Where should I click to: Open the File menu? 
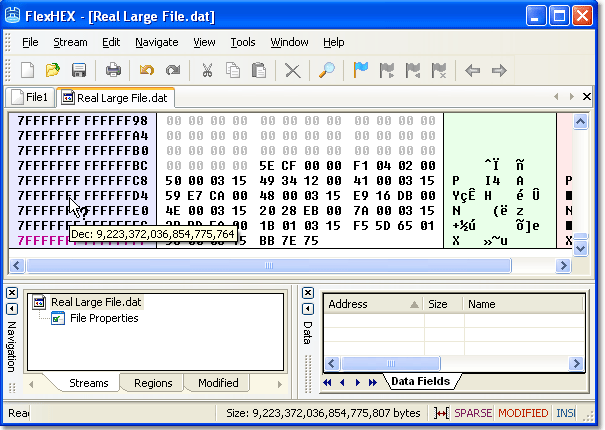(x=30, y=42)
